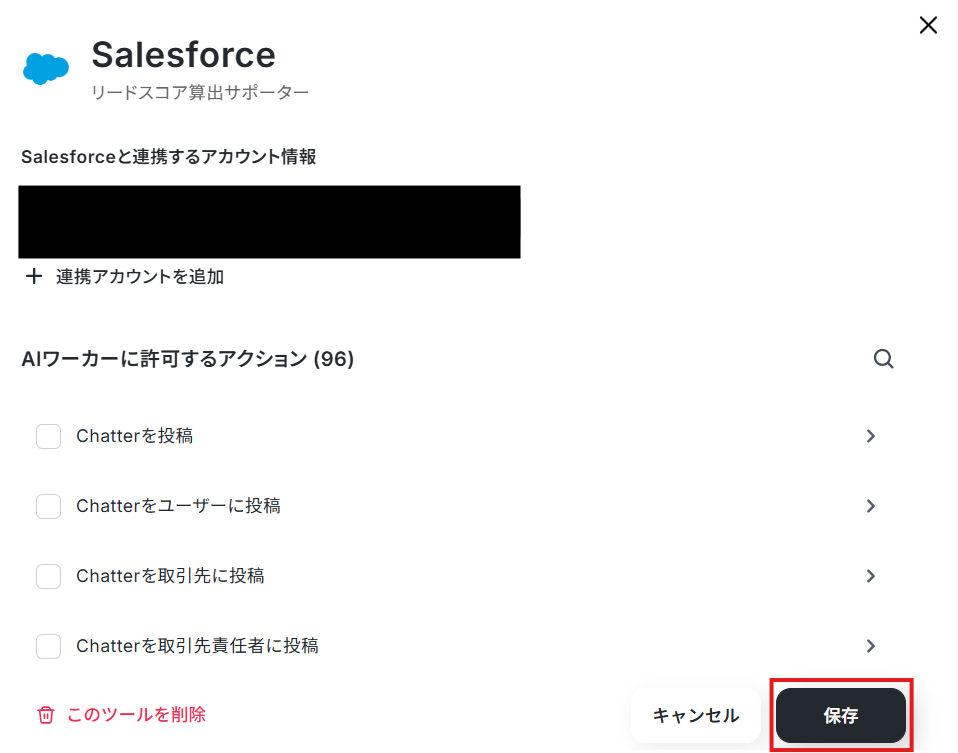This screenshot has width=958, height=753.
Task: Click the trash can delete icon
Action: point(46,714)
